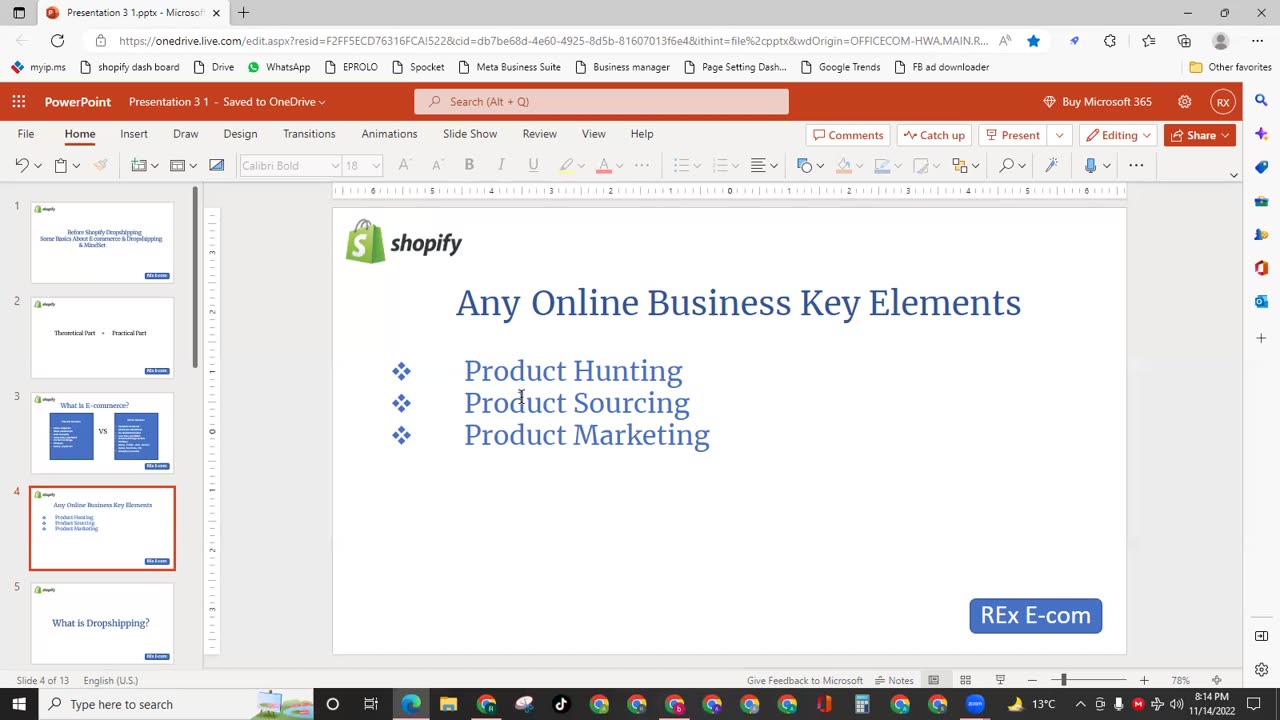Switch to Normal view in status bar
Image resolution: width=1280 pixels, height=720 pixels.
point(933,680)
